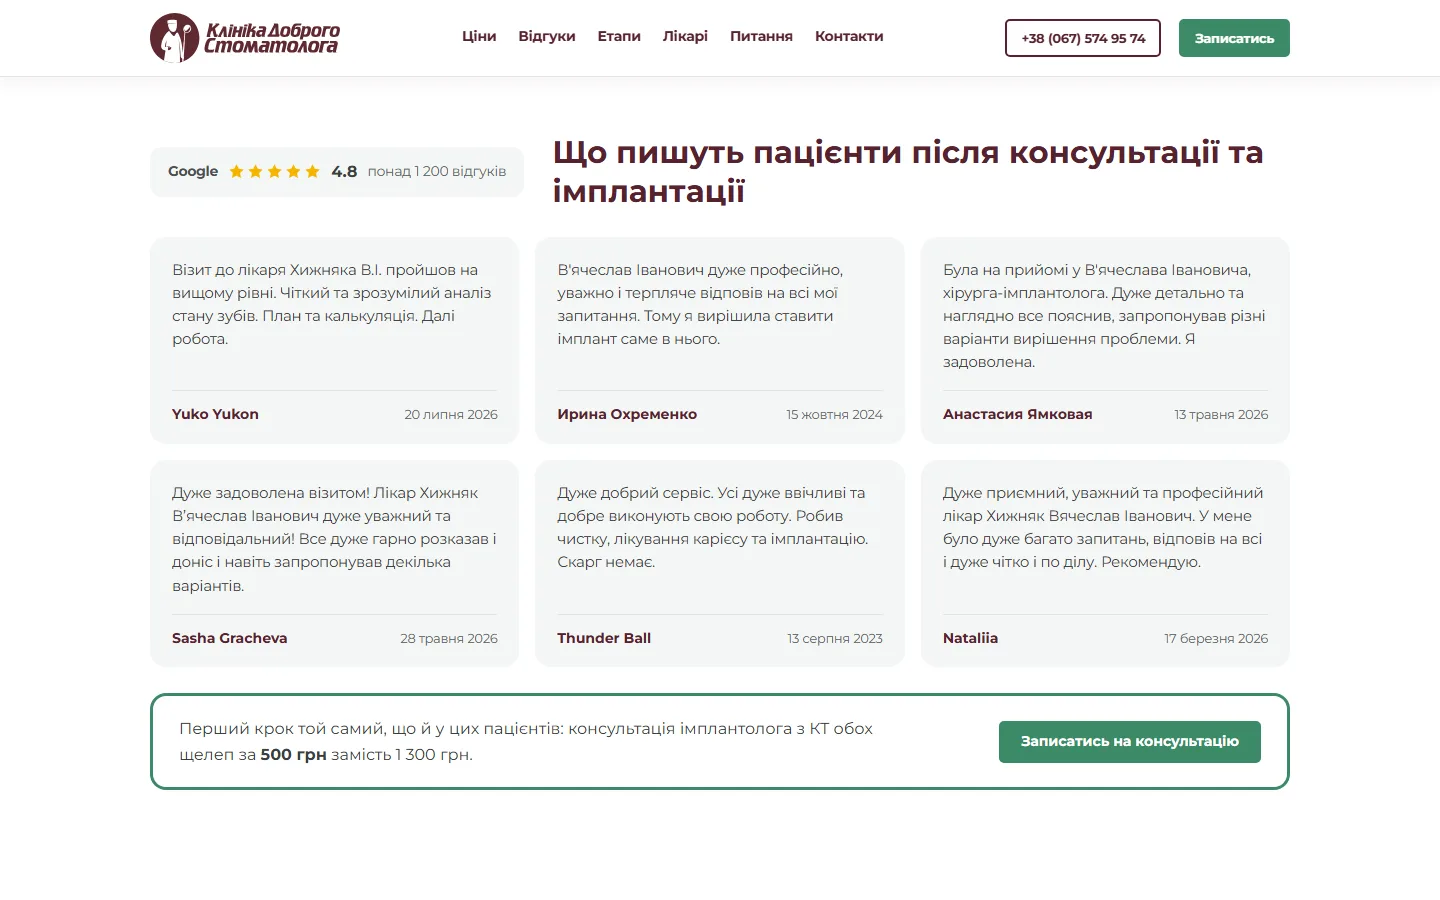Click the review starting 'Дуже приємний, уважний'

1103,527
